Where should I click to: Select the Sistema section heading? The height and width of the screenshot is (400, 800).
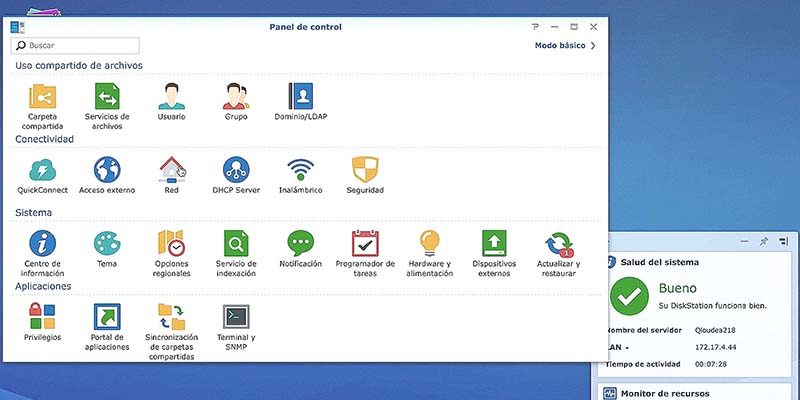(x=34, y=212)
